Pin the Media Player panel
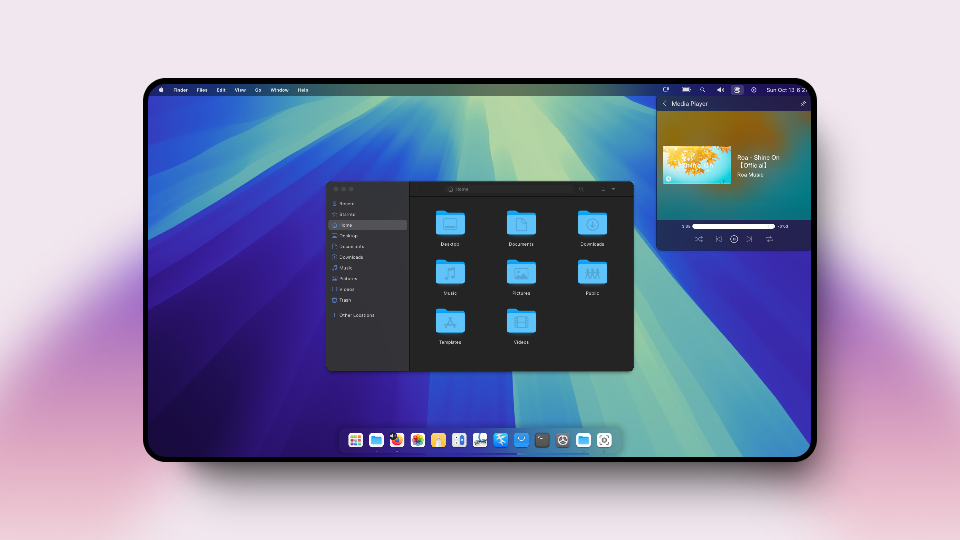The image size is (960, 540). (803, 103)
